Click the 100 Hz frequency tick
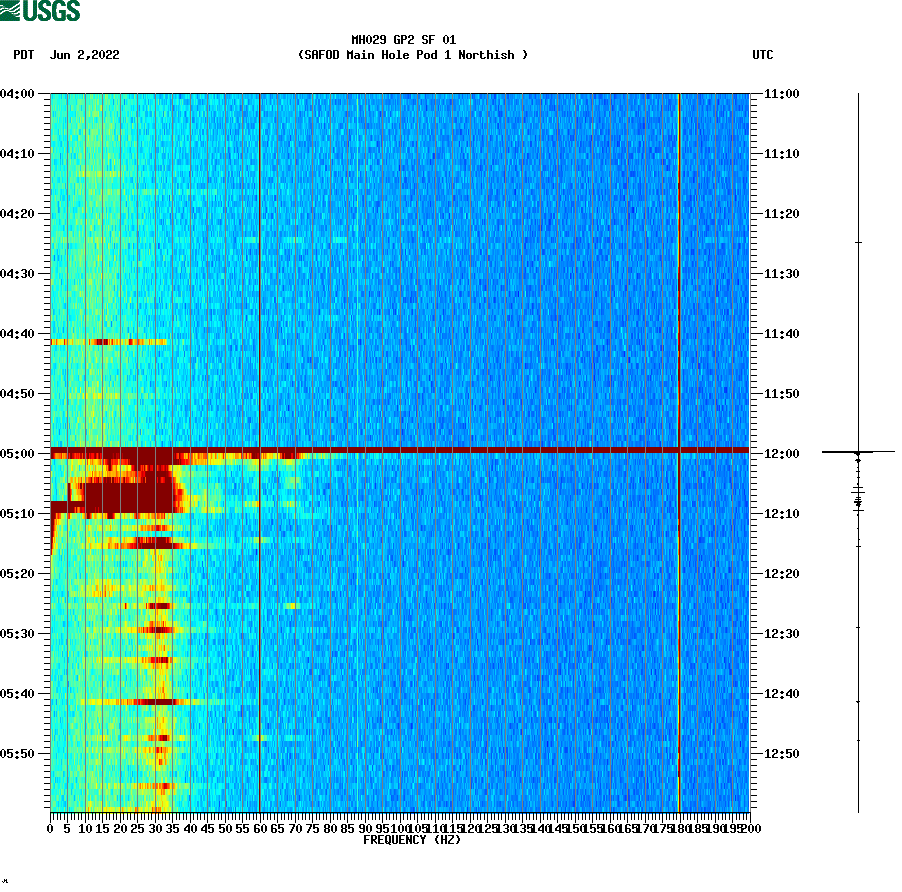Screen dimensions: 902x892 pyautogui.click(x=398, y=828)
